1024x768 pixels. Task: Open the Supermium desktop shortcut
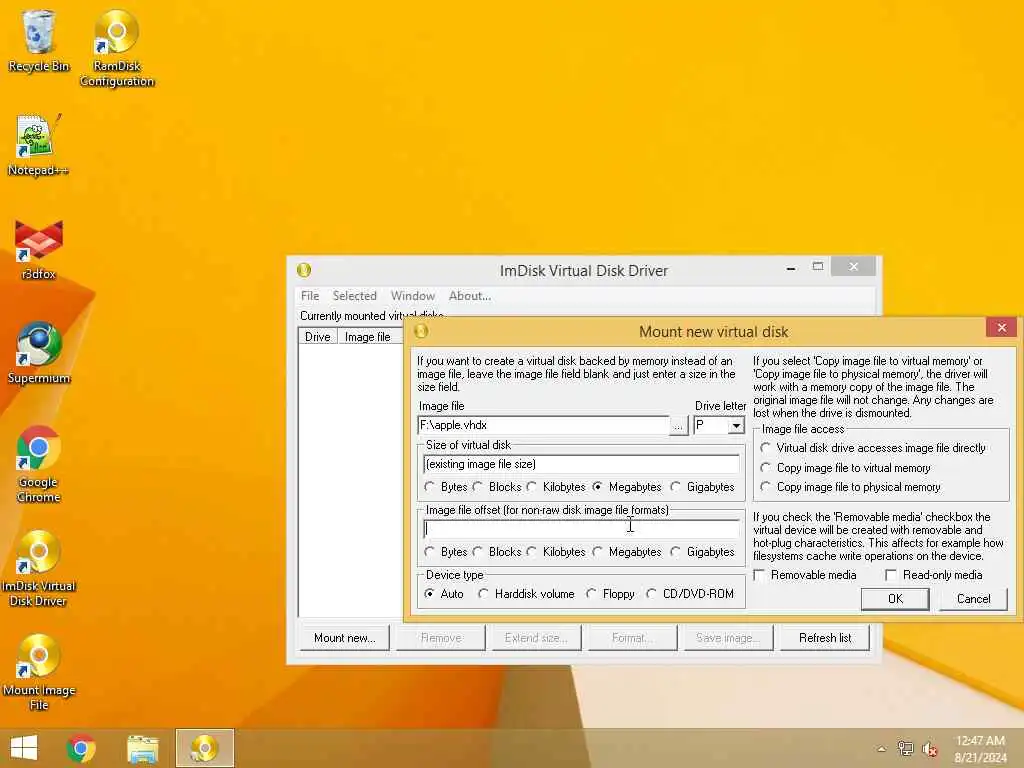point(39,353)
